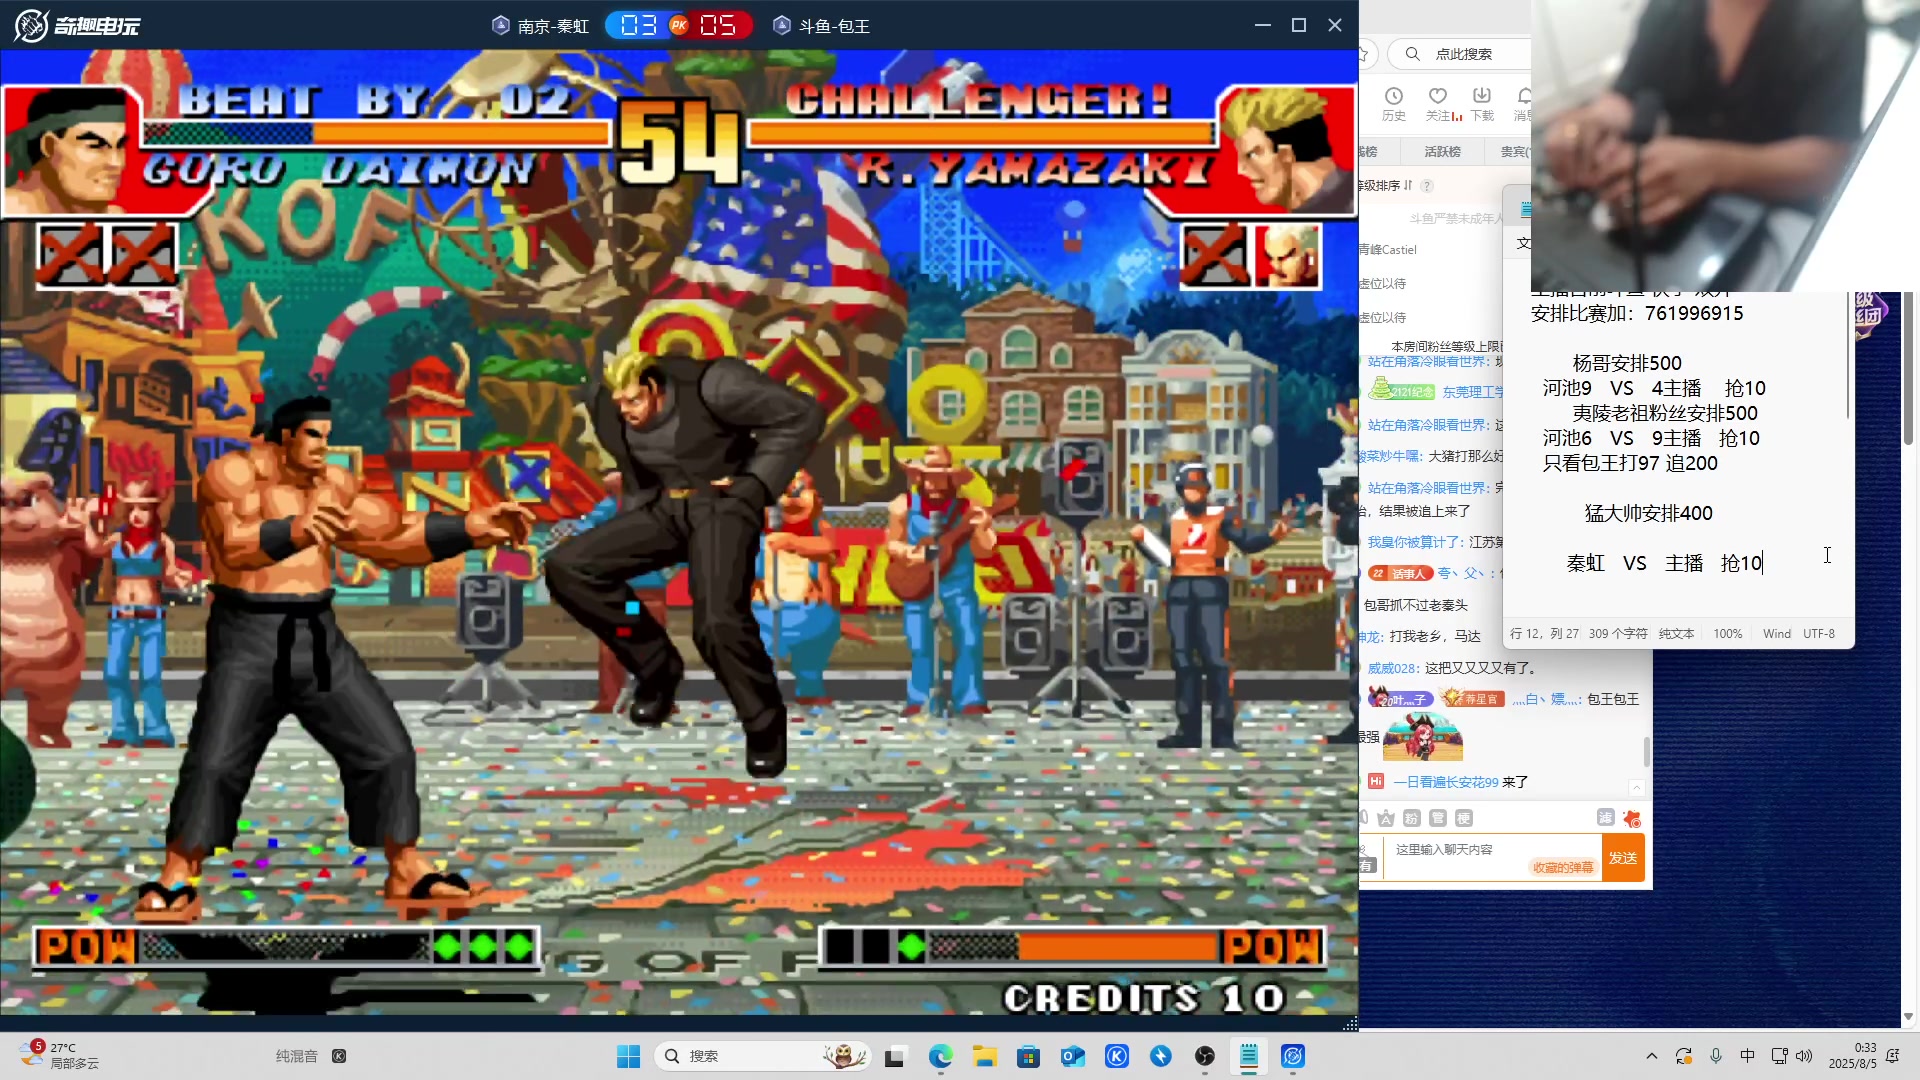This screenshot has width=1920, height=1080.
Task: Open Microsoft Store from taskbar
Action: [1028, 1056]
